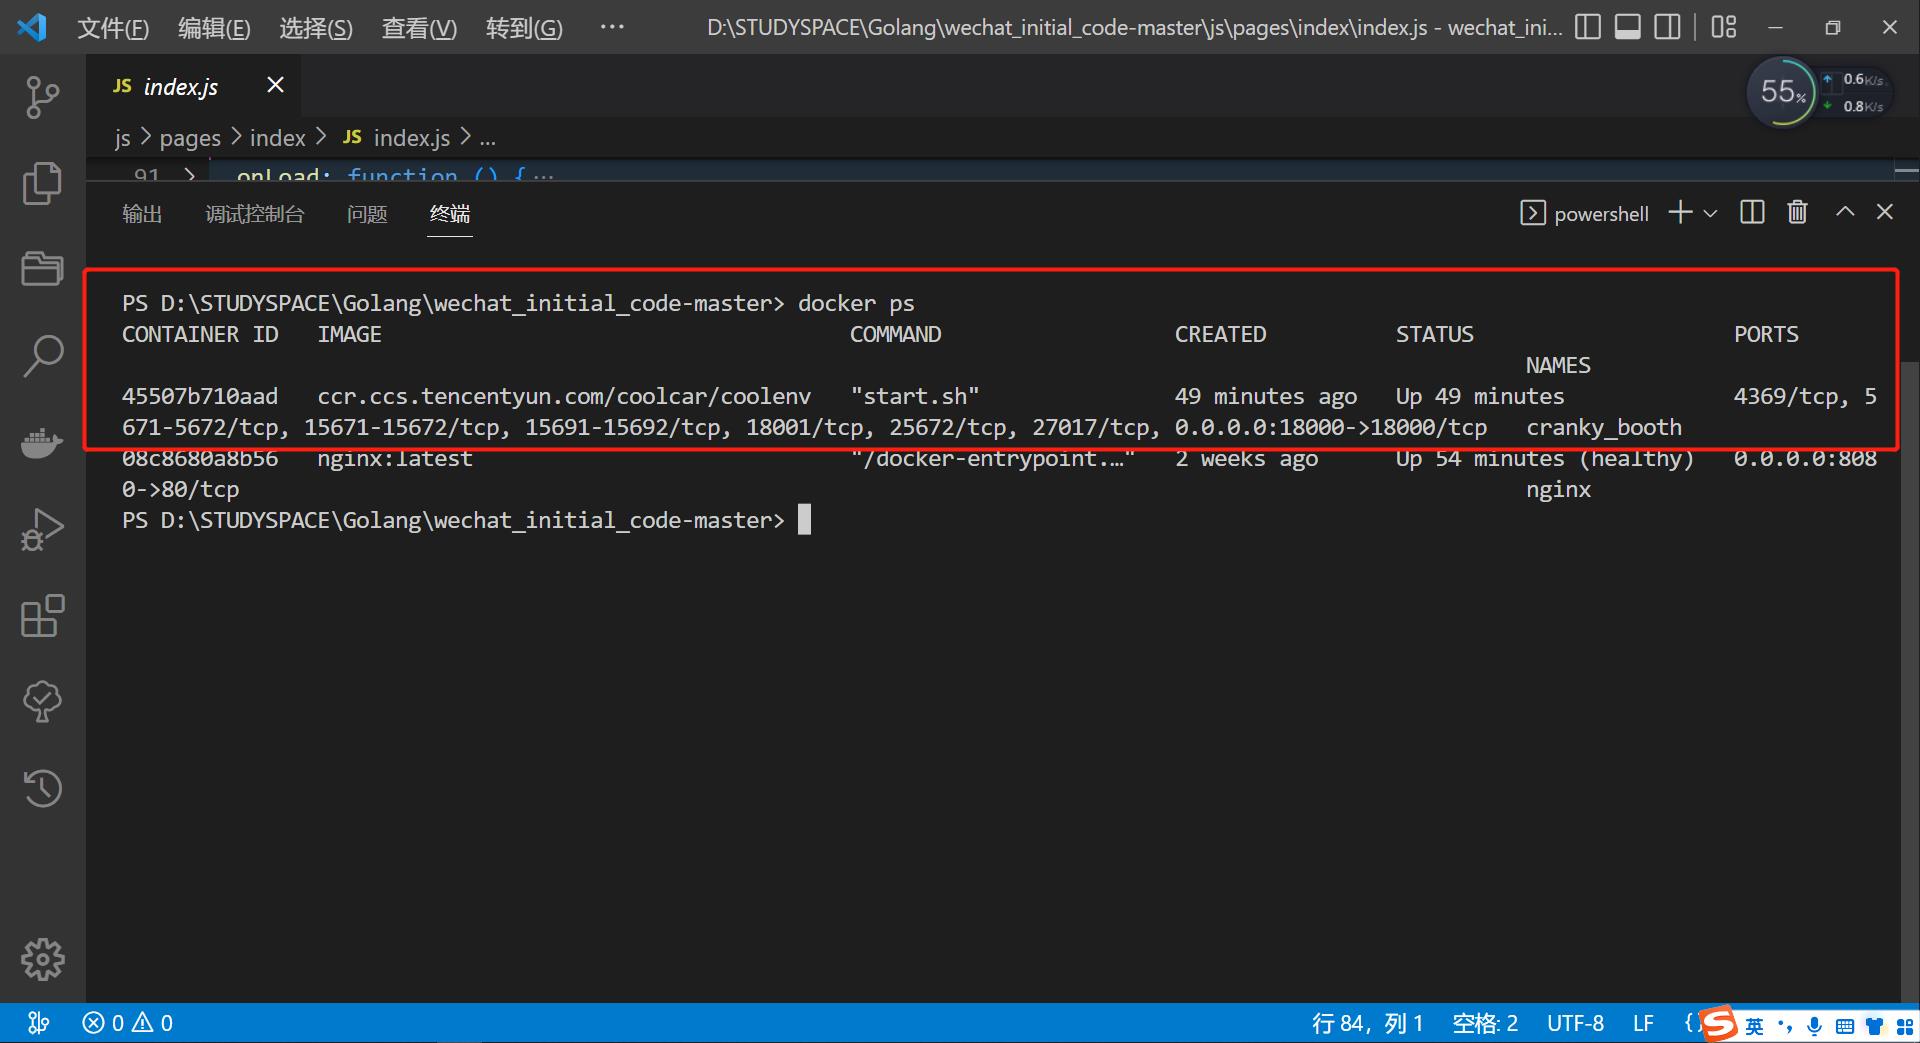Show more menus via the ellipsis
The height and width of the screenshot is (1043, 1920).
(612, 27)
